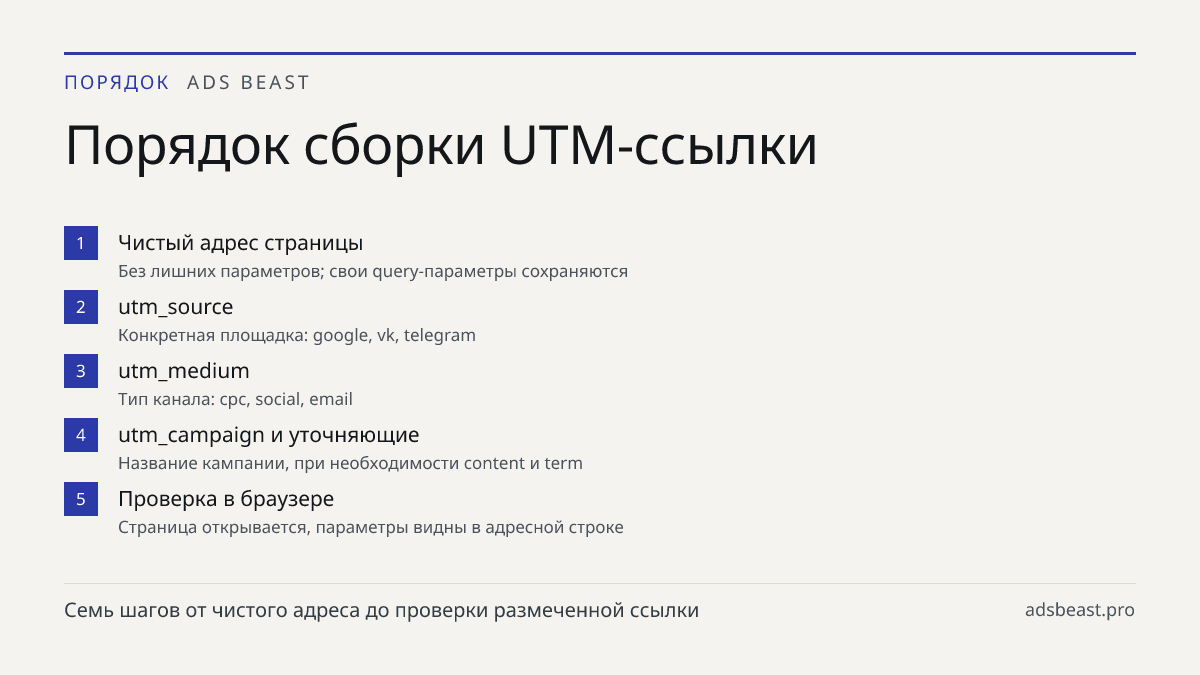This screenshot has width=1200, height=675.
Task: Click 'Страница открывается, параметры видны в адресной строке'
Action: click(x=371, y=527)
